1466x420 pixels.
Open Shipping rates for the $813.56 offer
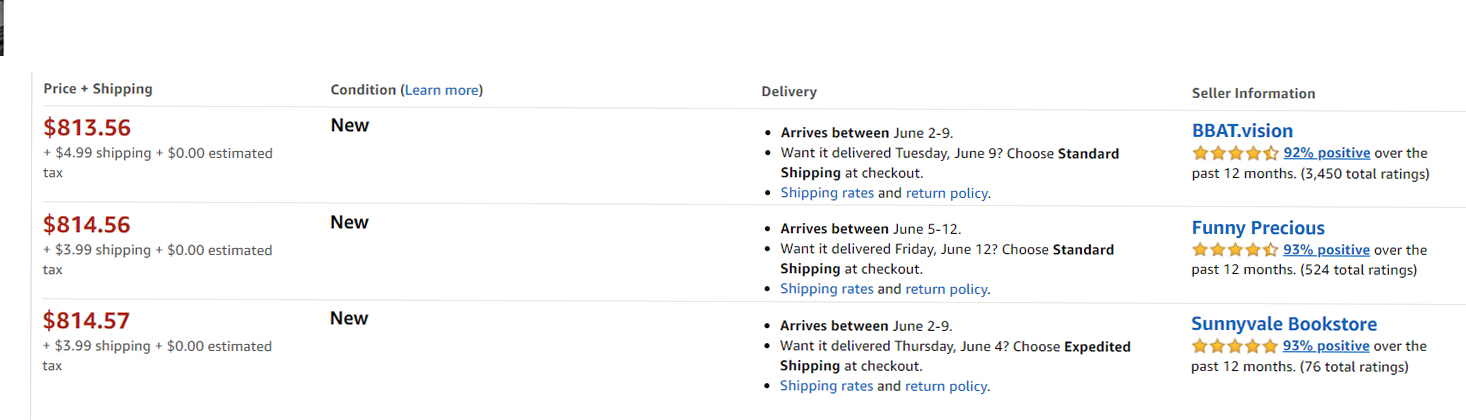click(827, 193)
